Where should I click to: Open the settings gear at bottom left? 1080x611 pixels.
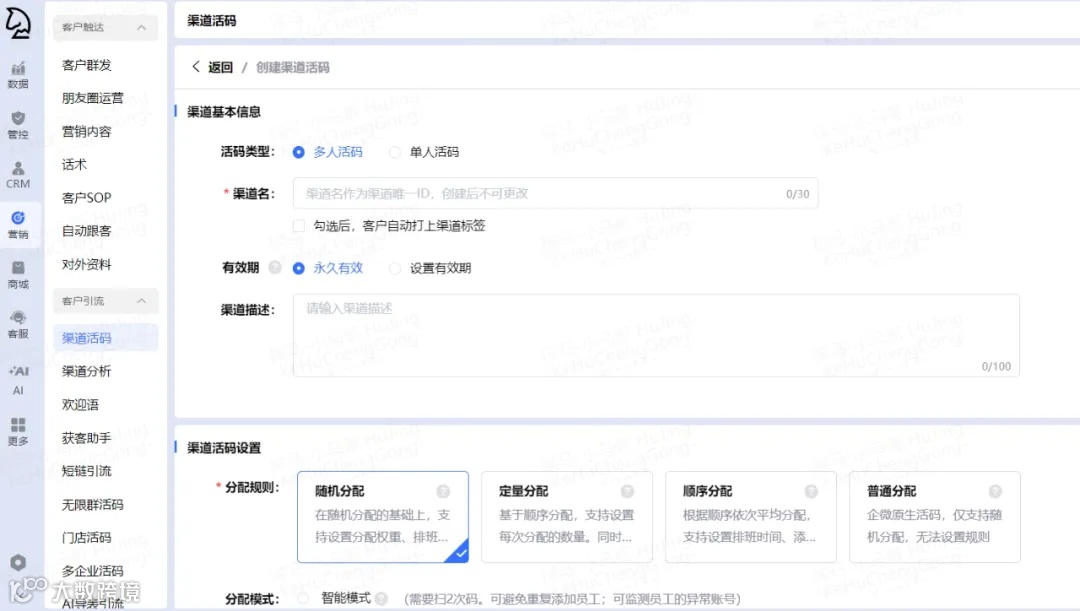(18, 563)
